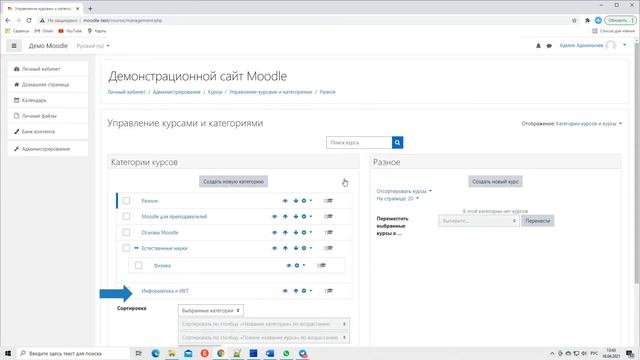Toggle visibility eye for Информатика и ИКТ
640x360 pixels.
[285, 291]
